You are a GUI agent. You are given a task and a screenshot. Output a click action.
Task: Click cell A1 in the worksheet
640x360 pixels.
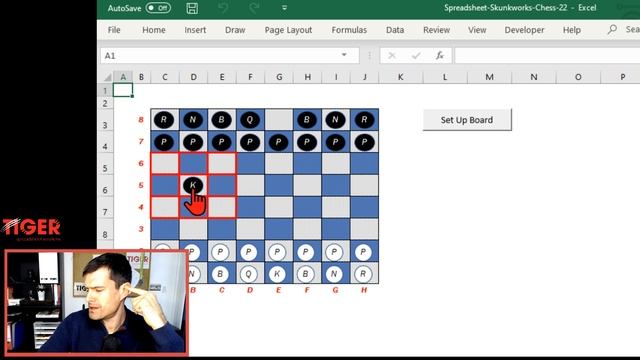point(123,90)
